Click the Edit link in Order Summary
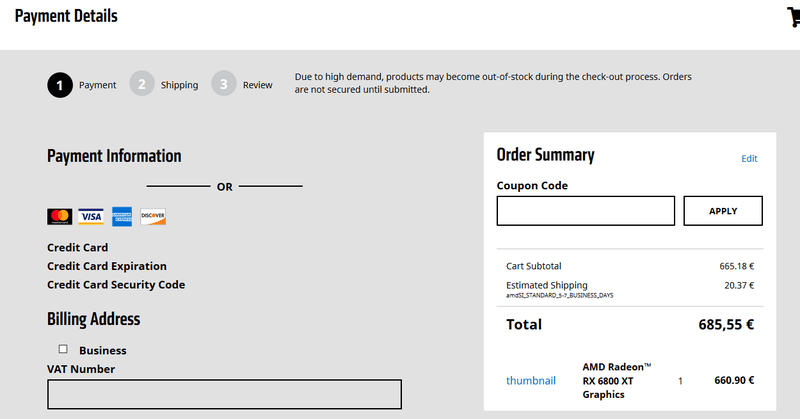 [x=749, y=159]
